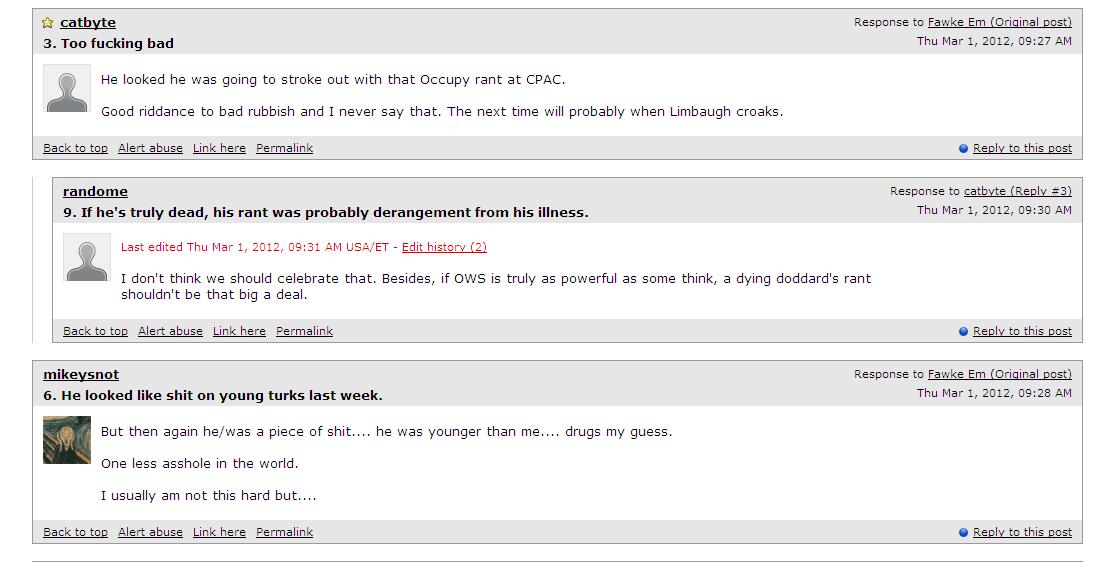Click blue reply bullet in catbyte's post
1109x562 pixels.
point(963,149)
